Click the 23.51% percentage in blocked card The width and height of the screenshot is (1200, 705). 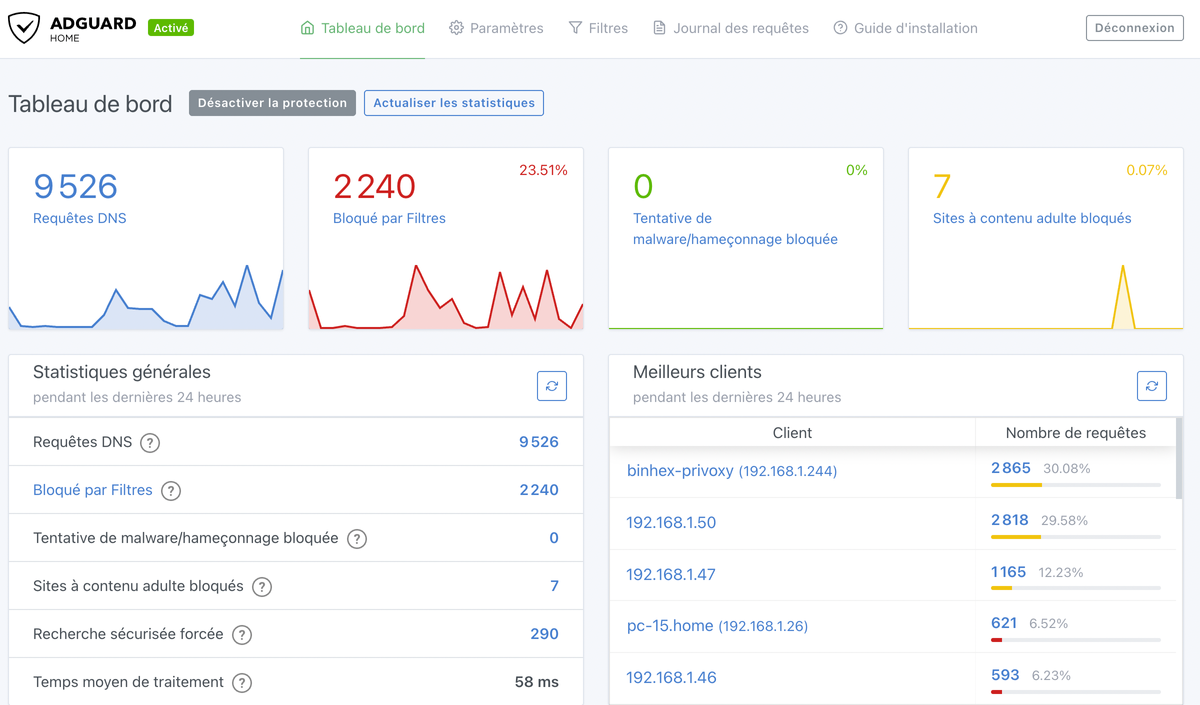543,170
